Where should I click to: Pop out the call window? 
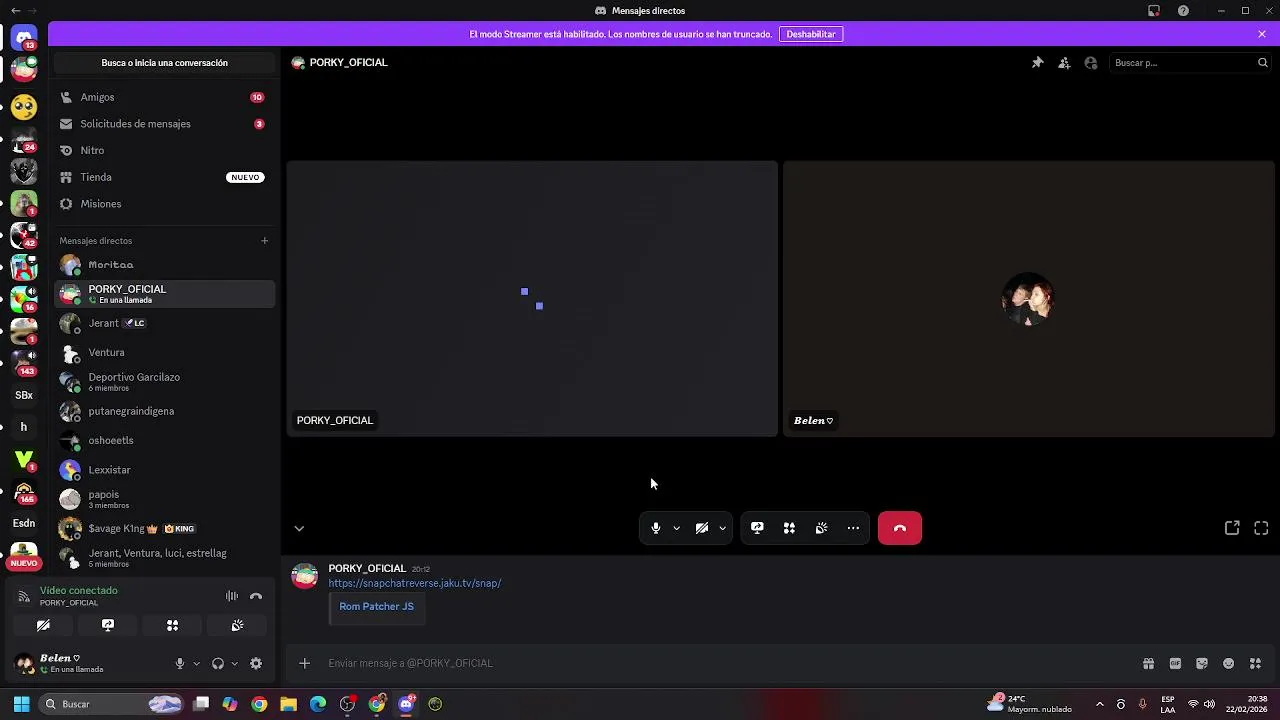1232,528
